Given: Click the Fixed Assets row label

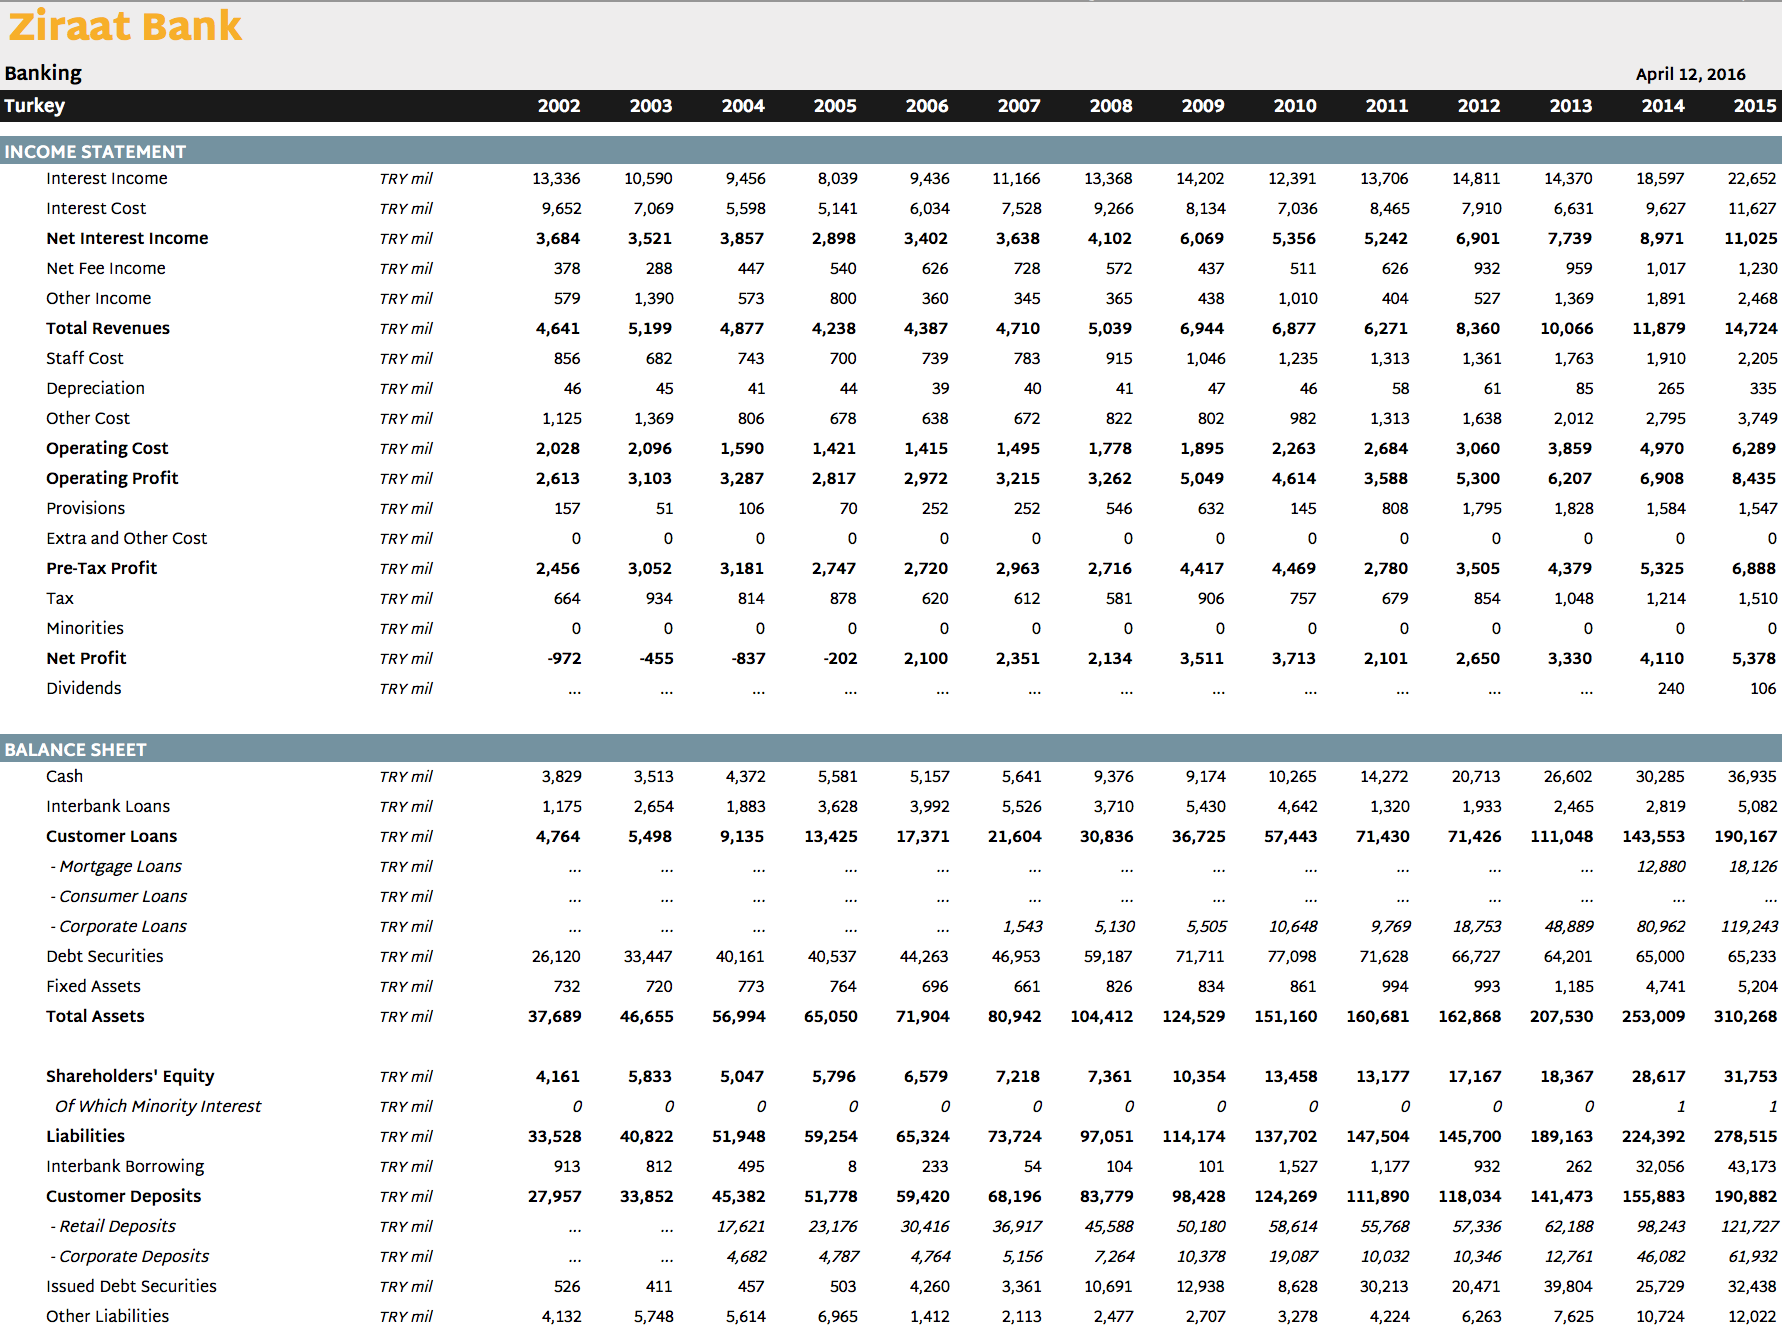Looking at the screenshot, I should pos(93,987).
